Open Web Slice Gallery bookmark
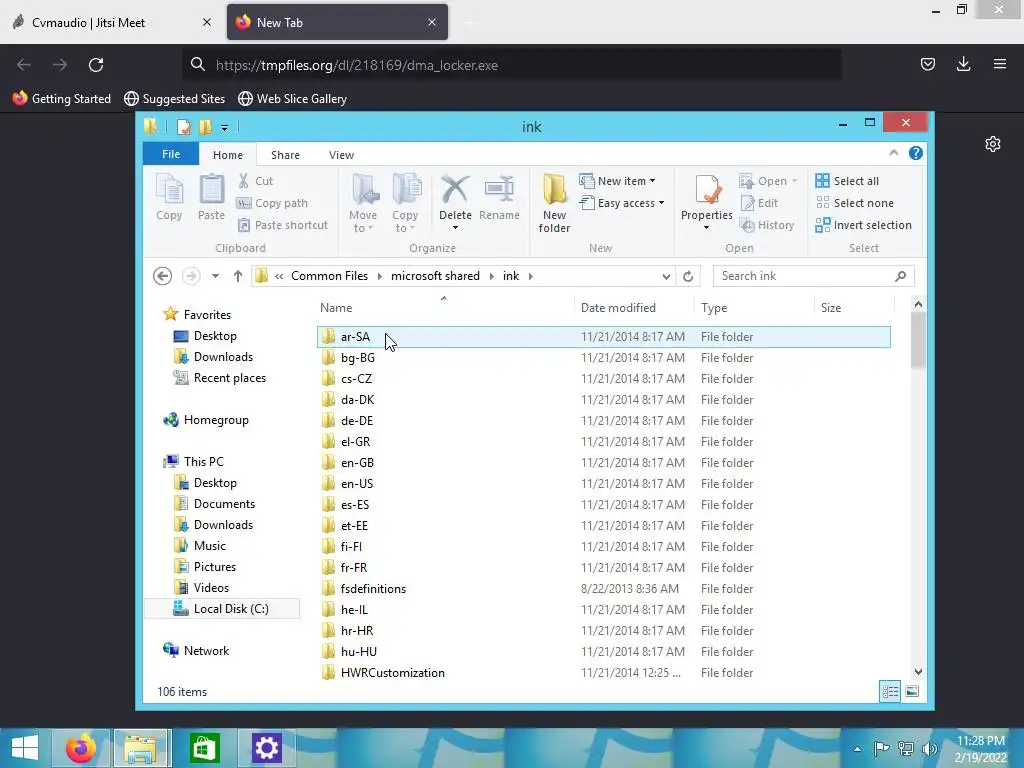The height and width of the screenshot is (768, 1024). [293, 99]
